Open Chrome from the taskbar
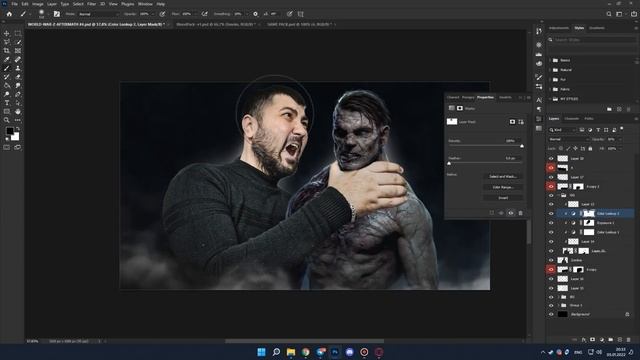Image resolution: width=640 pixels, height=360 pixels. tap(305, 352)
